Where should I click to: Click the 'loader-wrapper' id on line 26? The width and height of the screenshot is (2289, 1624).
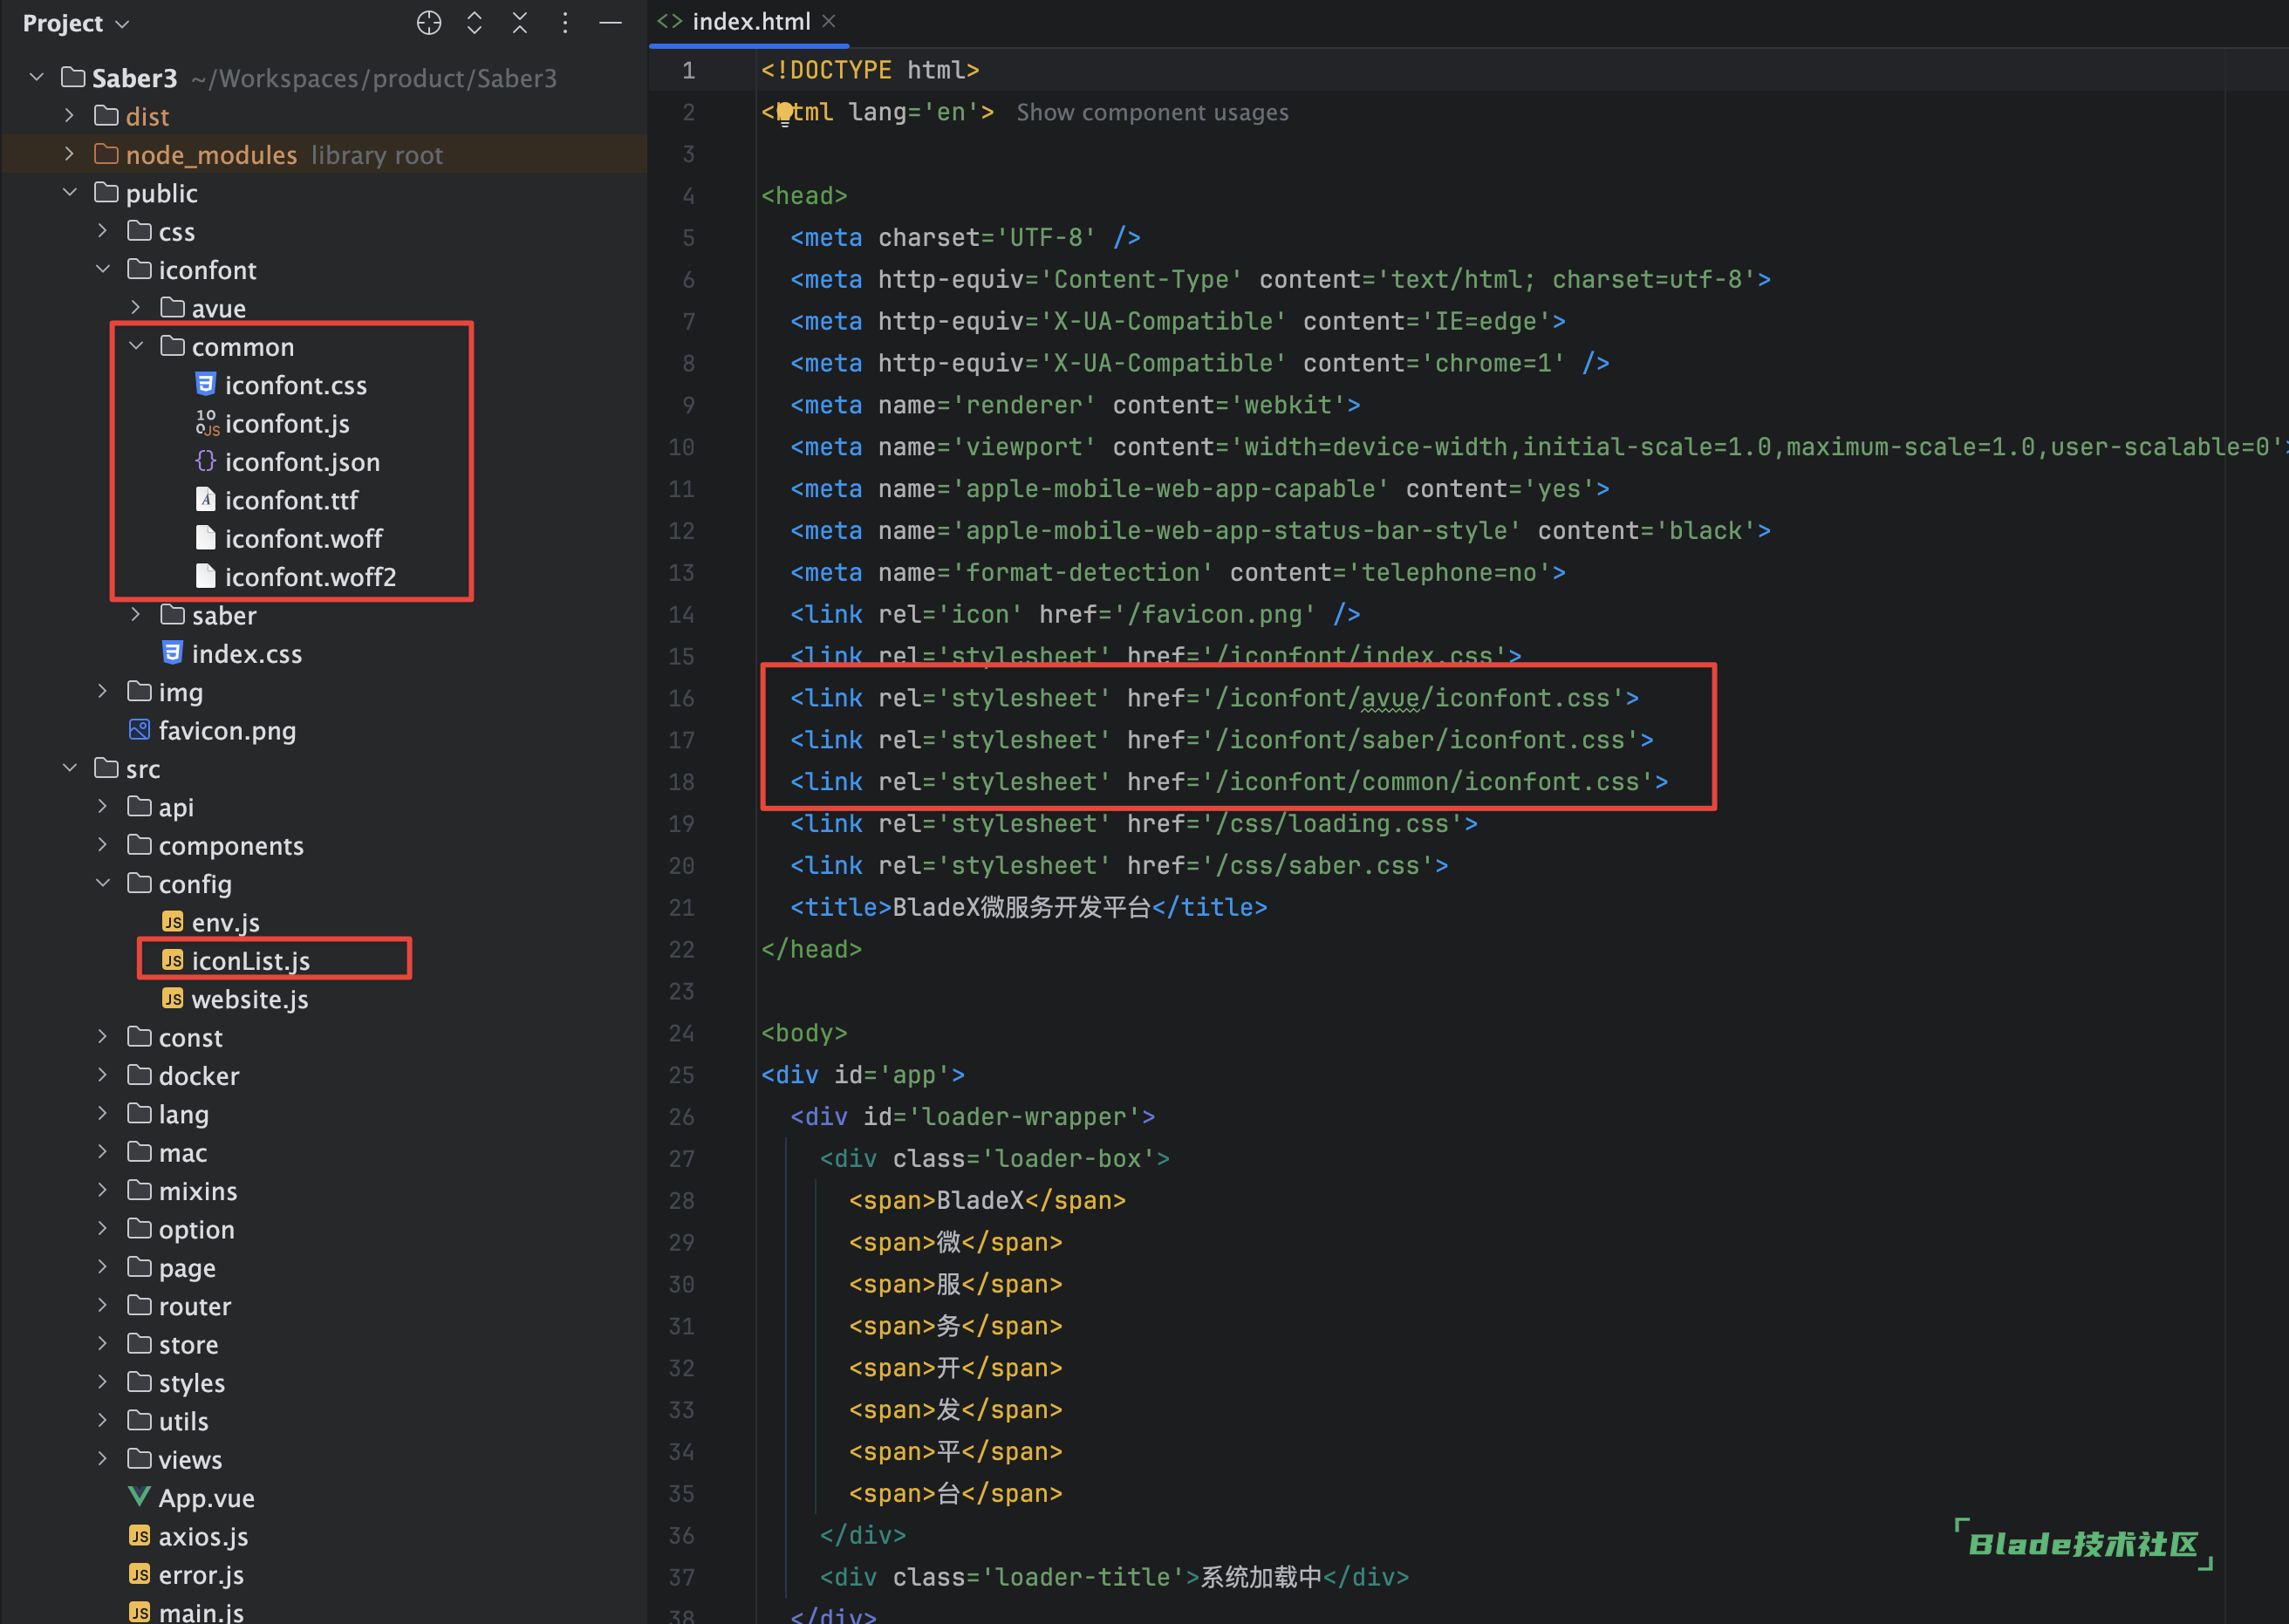coord(1024,1116)
